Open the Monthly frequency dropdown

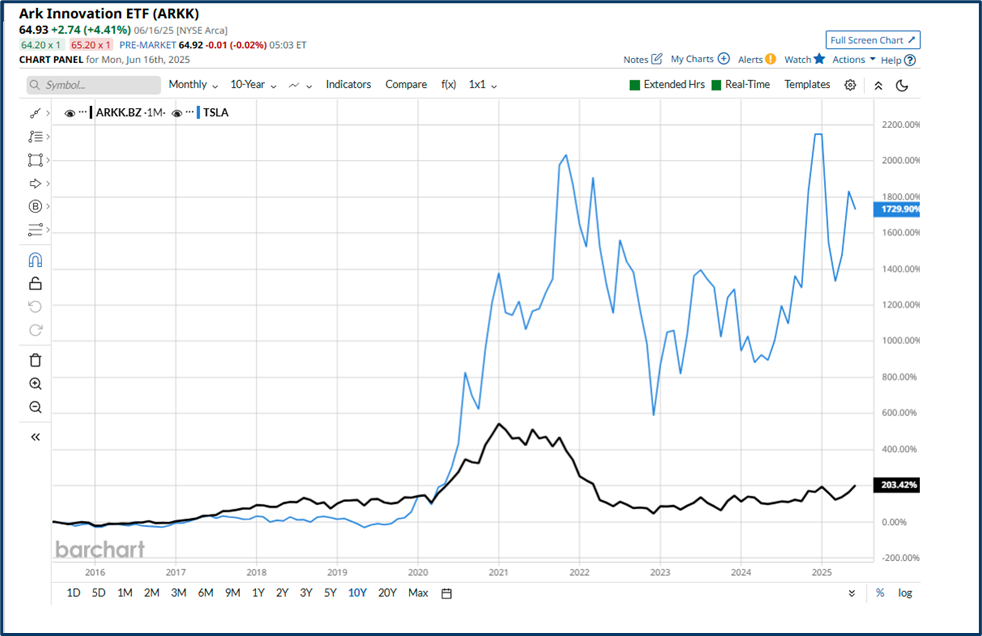click(x=192, y=85)
